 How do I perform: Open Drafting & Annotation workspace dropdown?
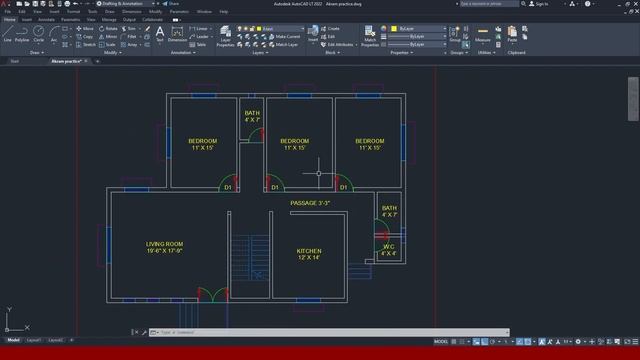point(126,4)
